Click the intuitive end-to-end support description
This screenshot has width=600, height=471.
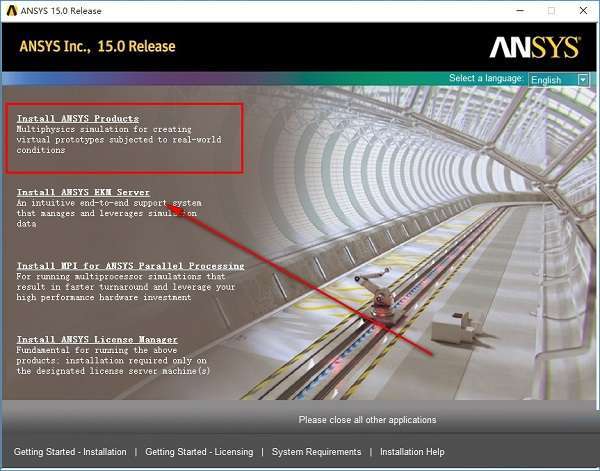(109, 213)
